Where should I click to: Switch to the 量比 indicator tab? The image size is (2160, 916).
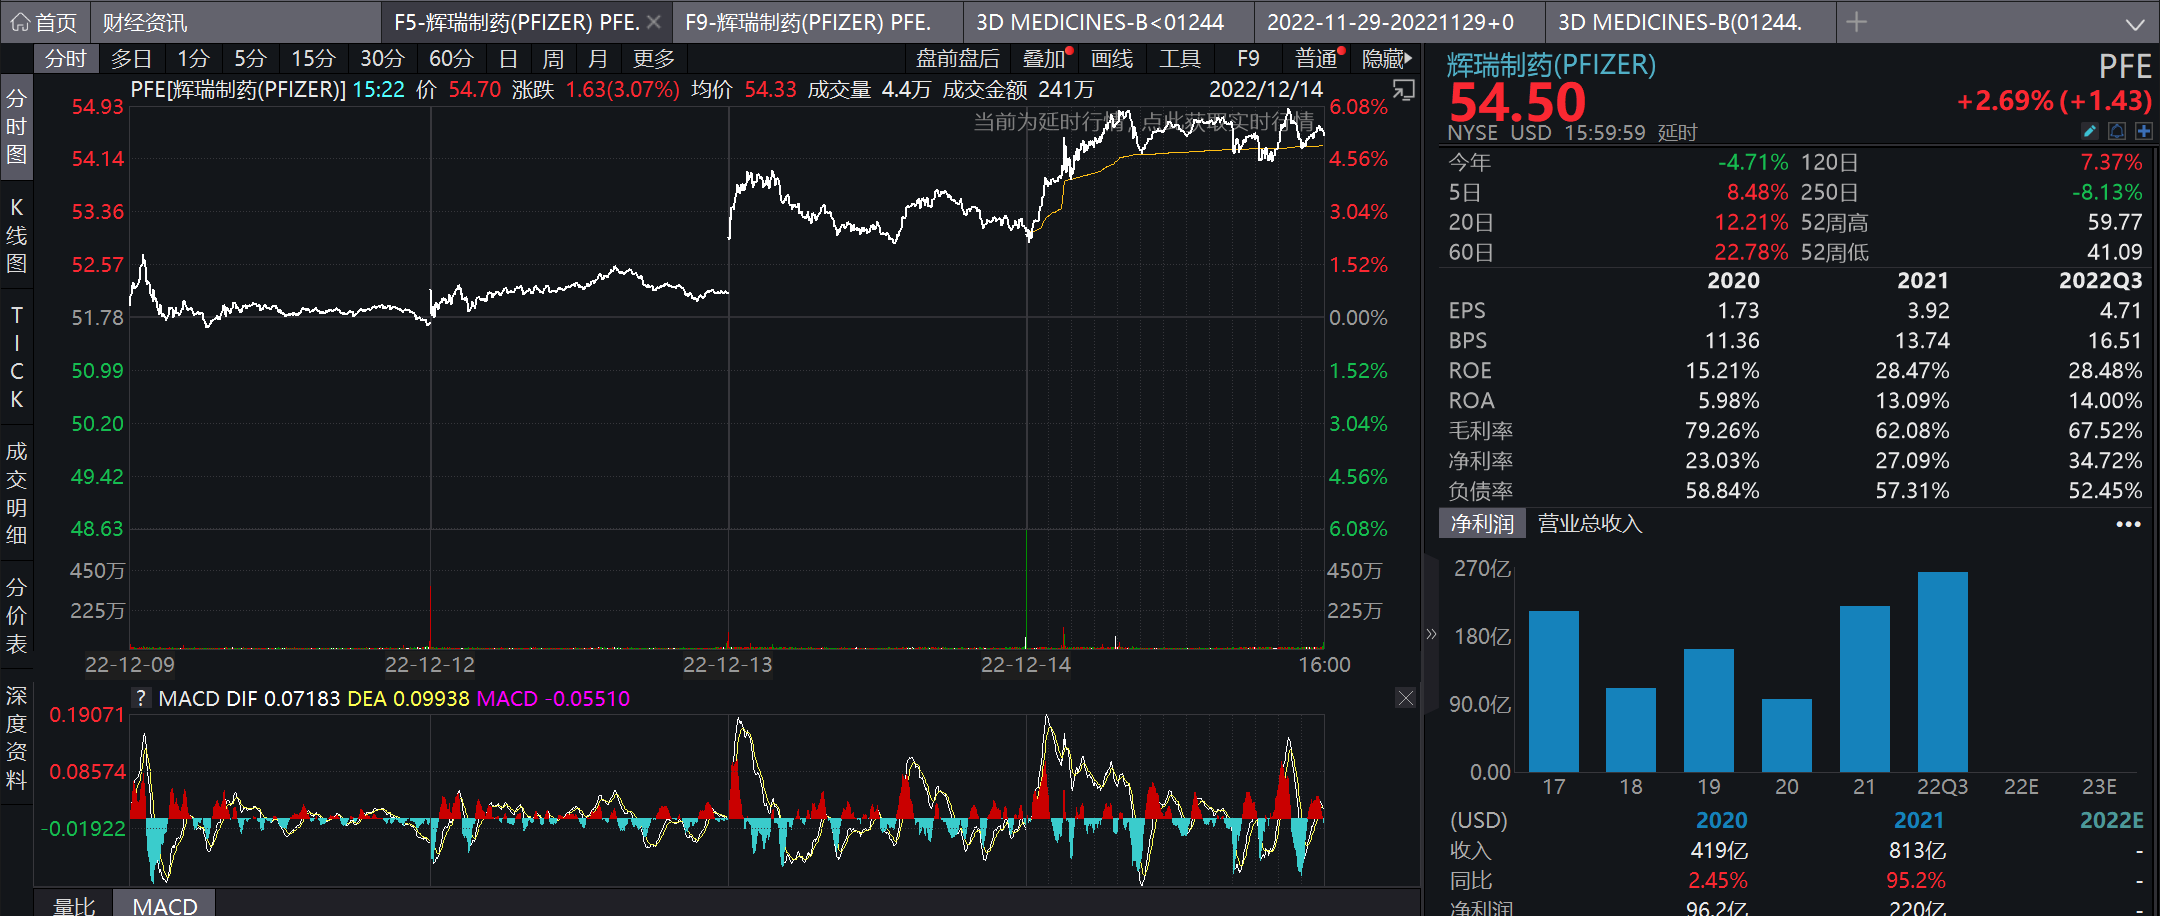pos(74,905)
